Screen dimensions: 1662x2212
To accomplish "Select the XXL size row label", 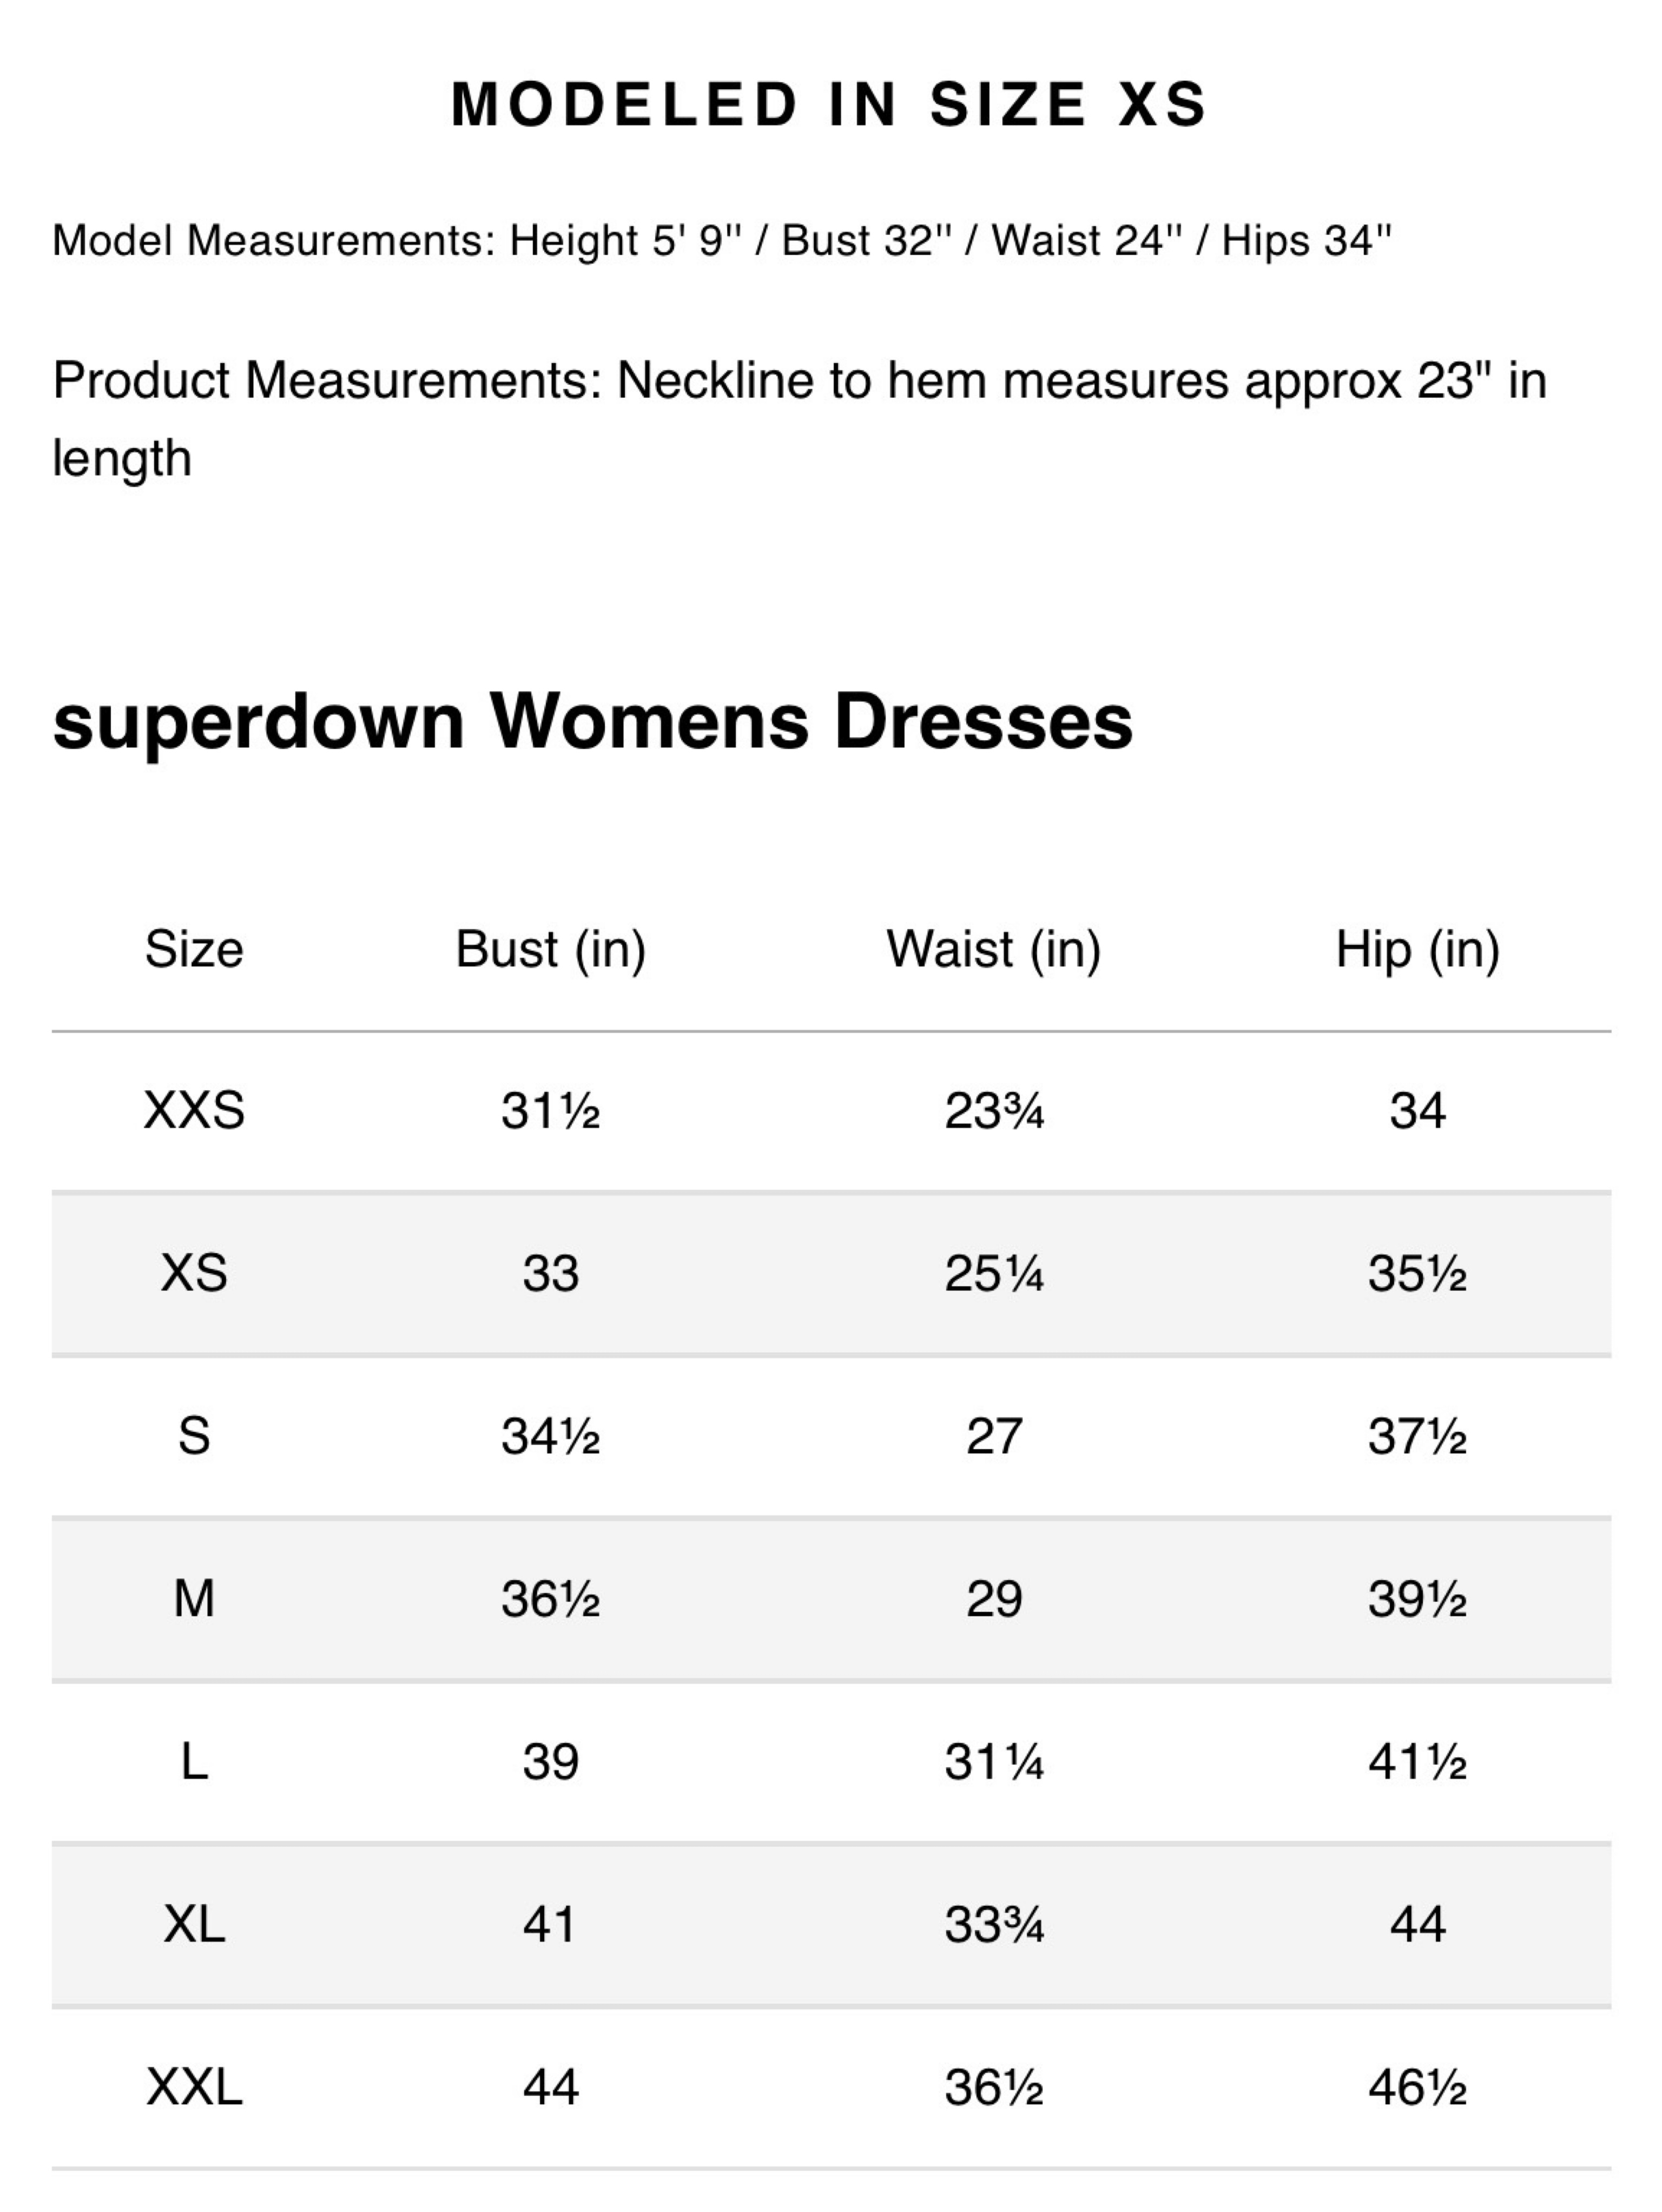I will click(194, 2088).
